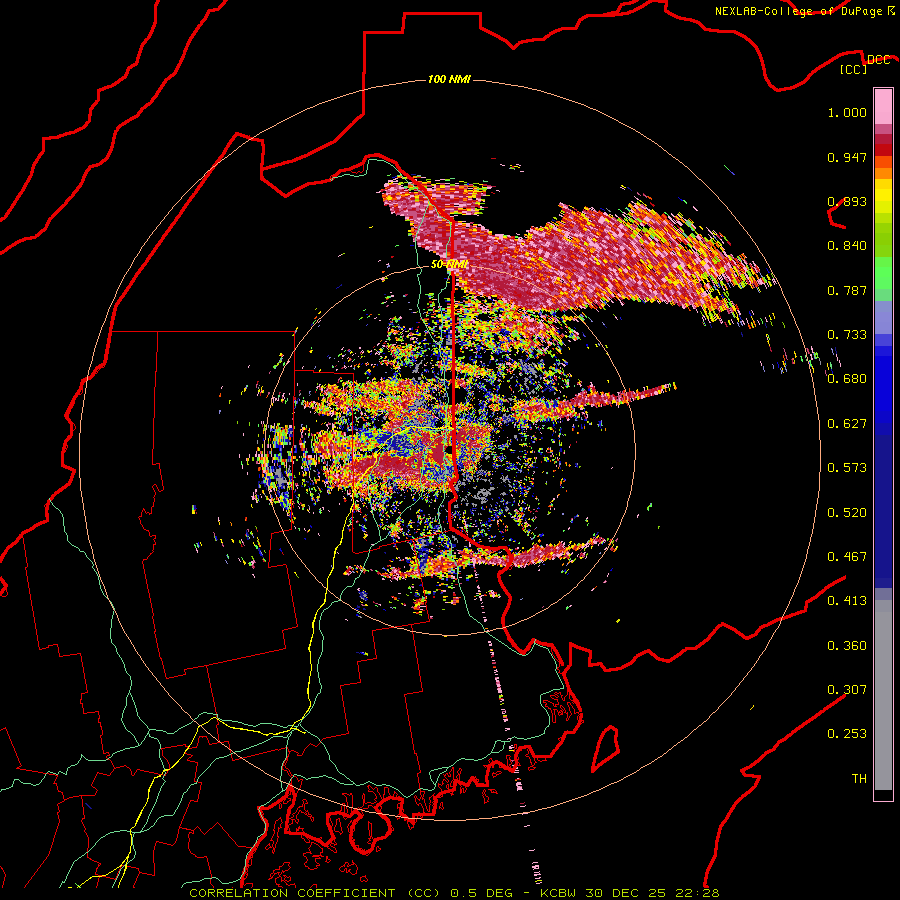Click the 0.733 scale value
Screen dimensions: 900x900
[x=847, y=335]
